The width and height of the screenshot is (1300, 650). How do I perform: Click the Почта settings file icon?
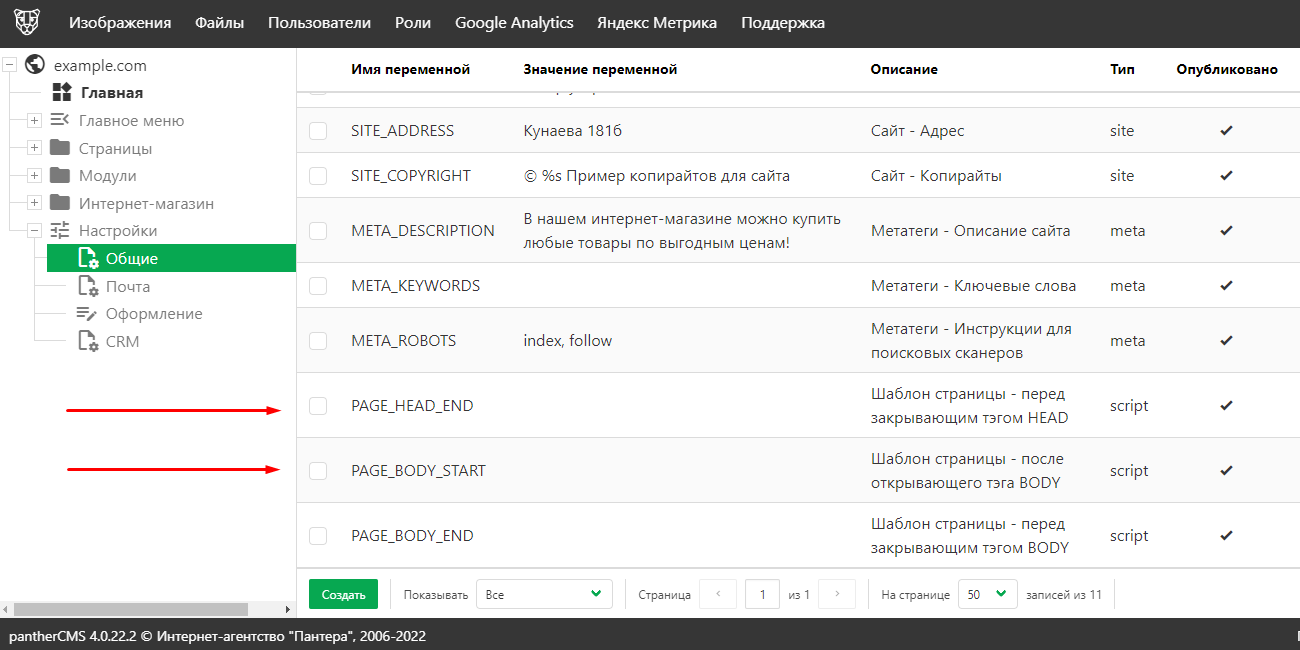[x=88, y=287]
